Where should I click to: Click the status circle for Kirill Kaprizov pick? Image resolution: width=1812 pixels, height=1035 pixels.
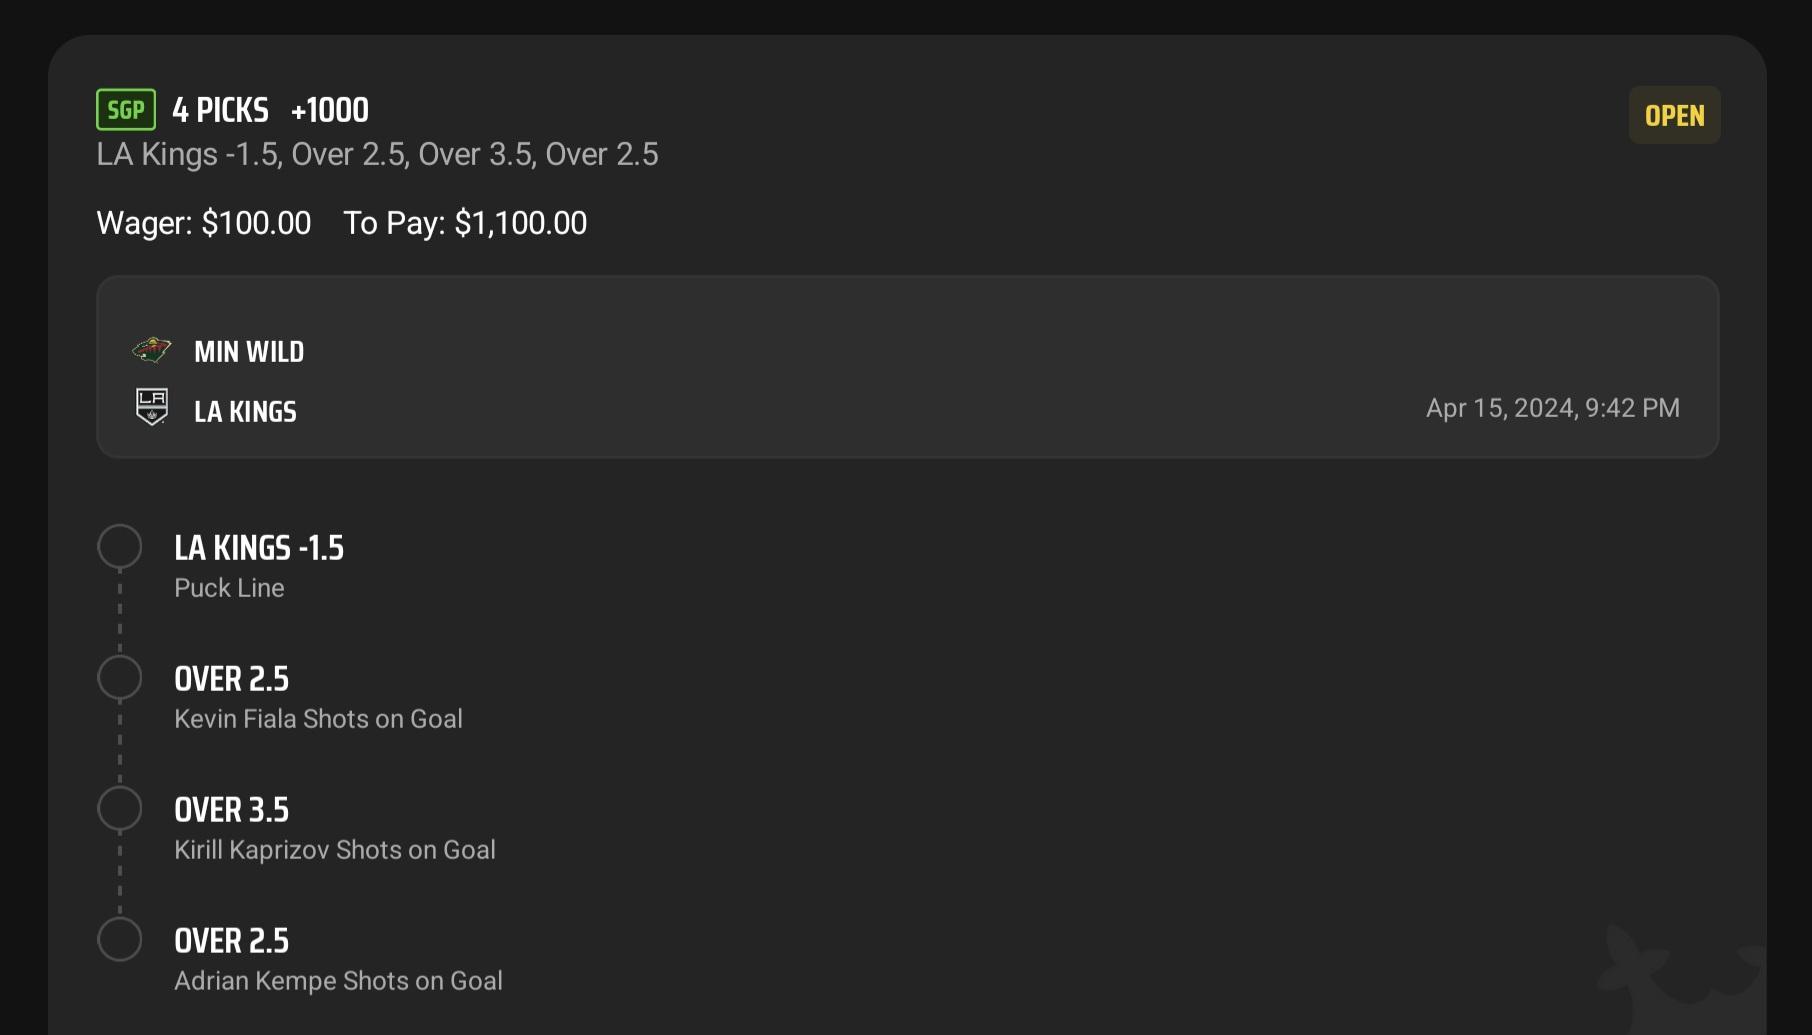(x=120, y=809)
